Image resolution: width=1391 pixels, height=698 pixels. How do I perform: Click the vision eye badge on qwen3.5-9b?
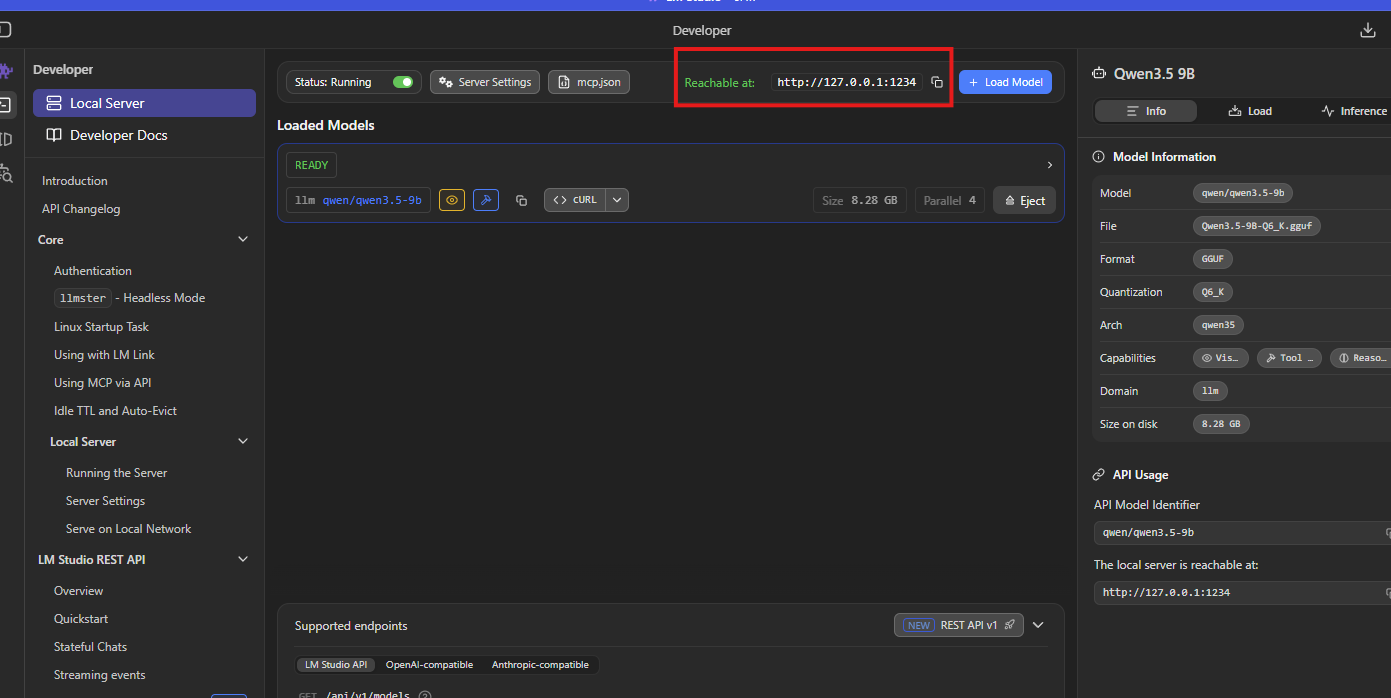452,200
